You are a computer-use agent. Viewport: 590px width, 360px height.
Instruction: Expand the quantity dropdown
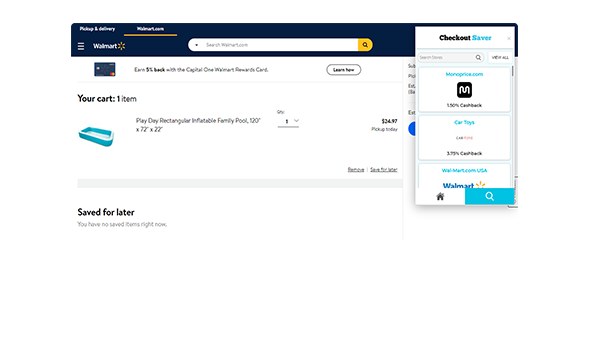(x=289, y=121)
